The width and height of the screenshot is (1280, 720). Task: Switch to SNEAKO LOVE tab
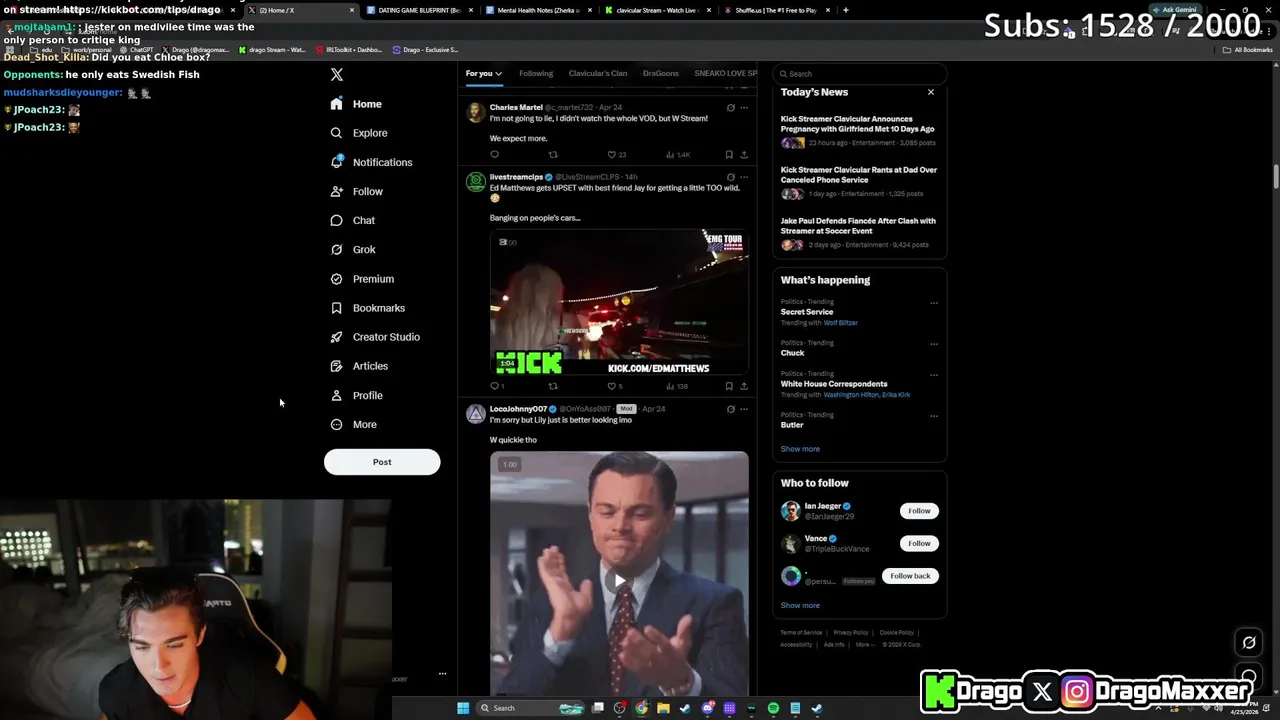(725, 73)
